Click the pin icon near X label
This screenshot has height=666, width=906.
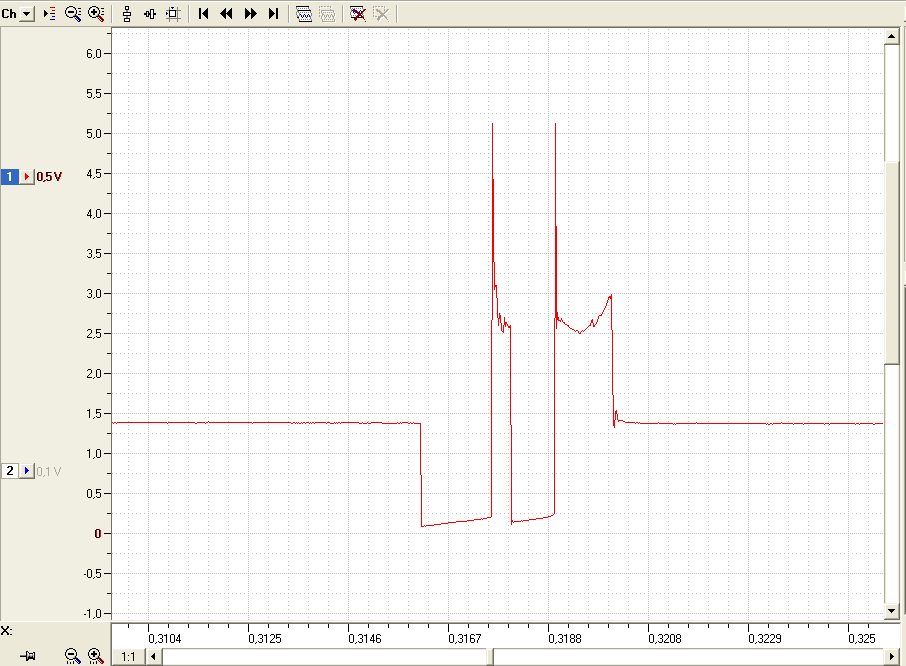[27, 656]
